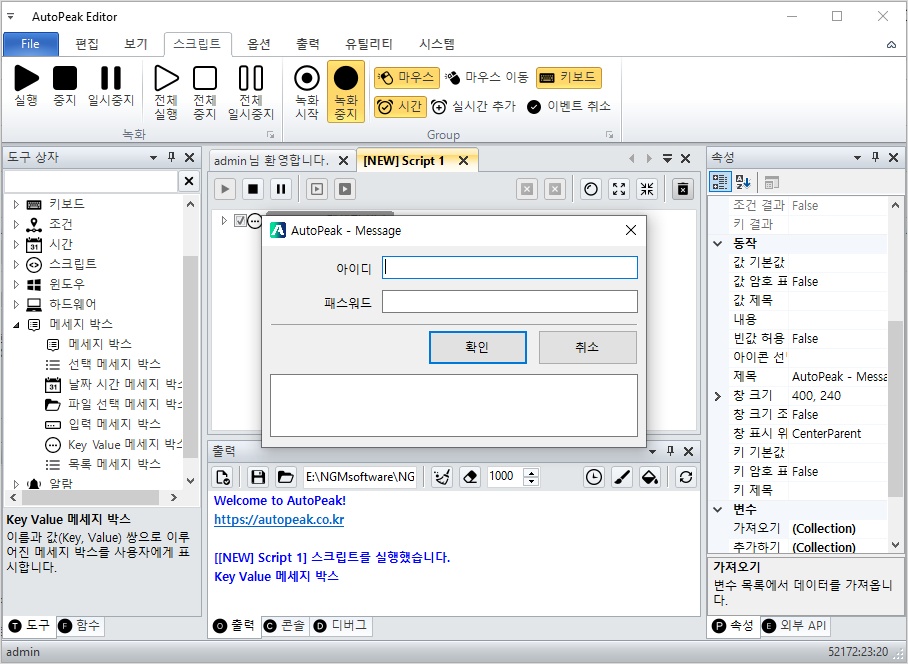Collapse the 동작 property group
This screenshot has height=664, width=908.
[x=717, y=243]
